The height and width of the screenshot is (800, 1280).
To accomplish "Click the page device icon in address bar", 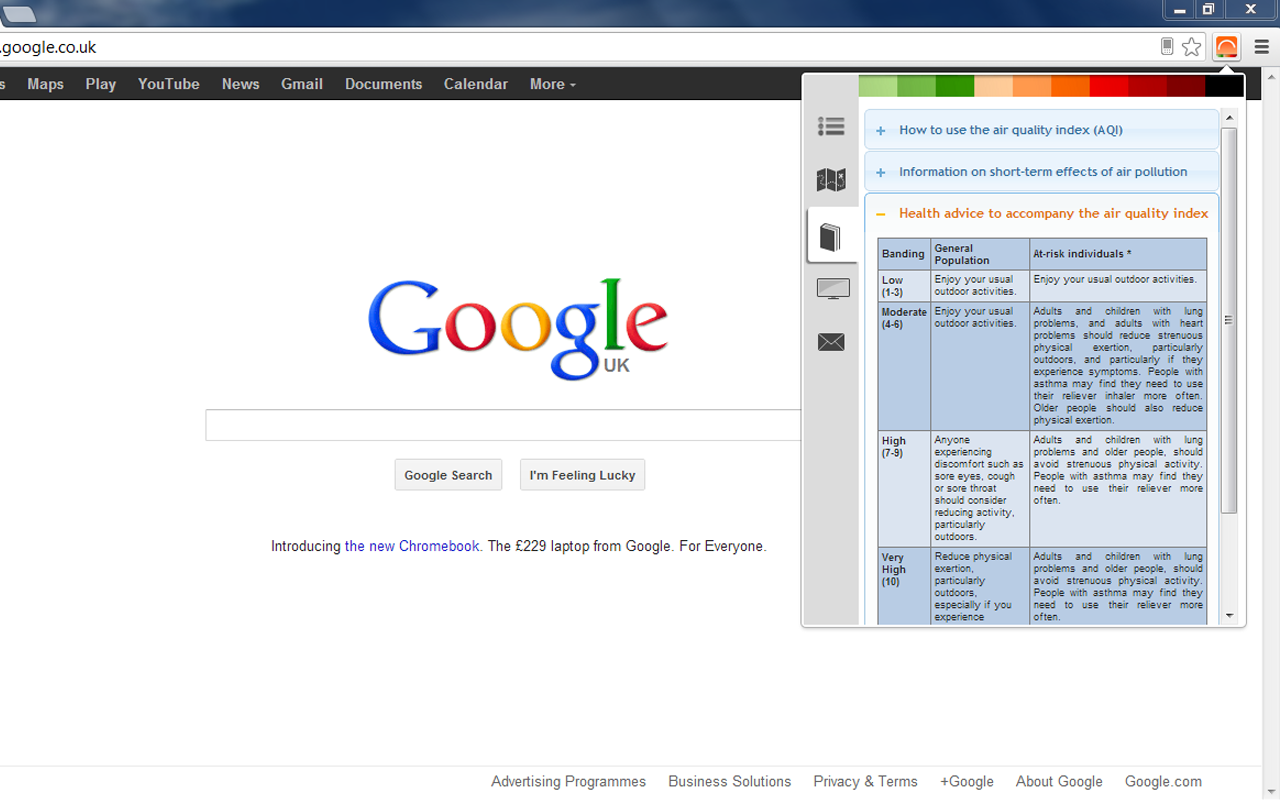I will [1167, 47].
